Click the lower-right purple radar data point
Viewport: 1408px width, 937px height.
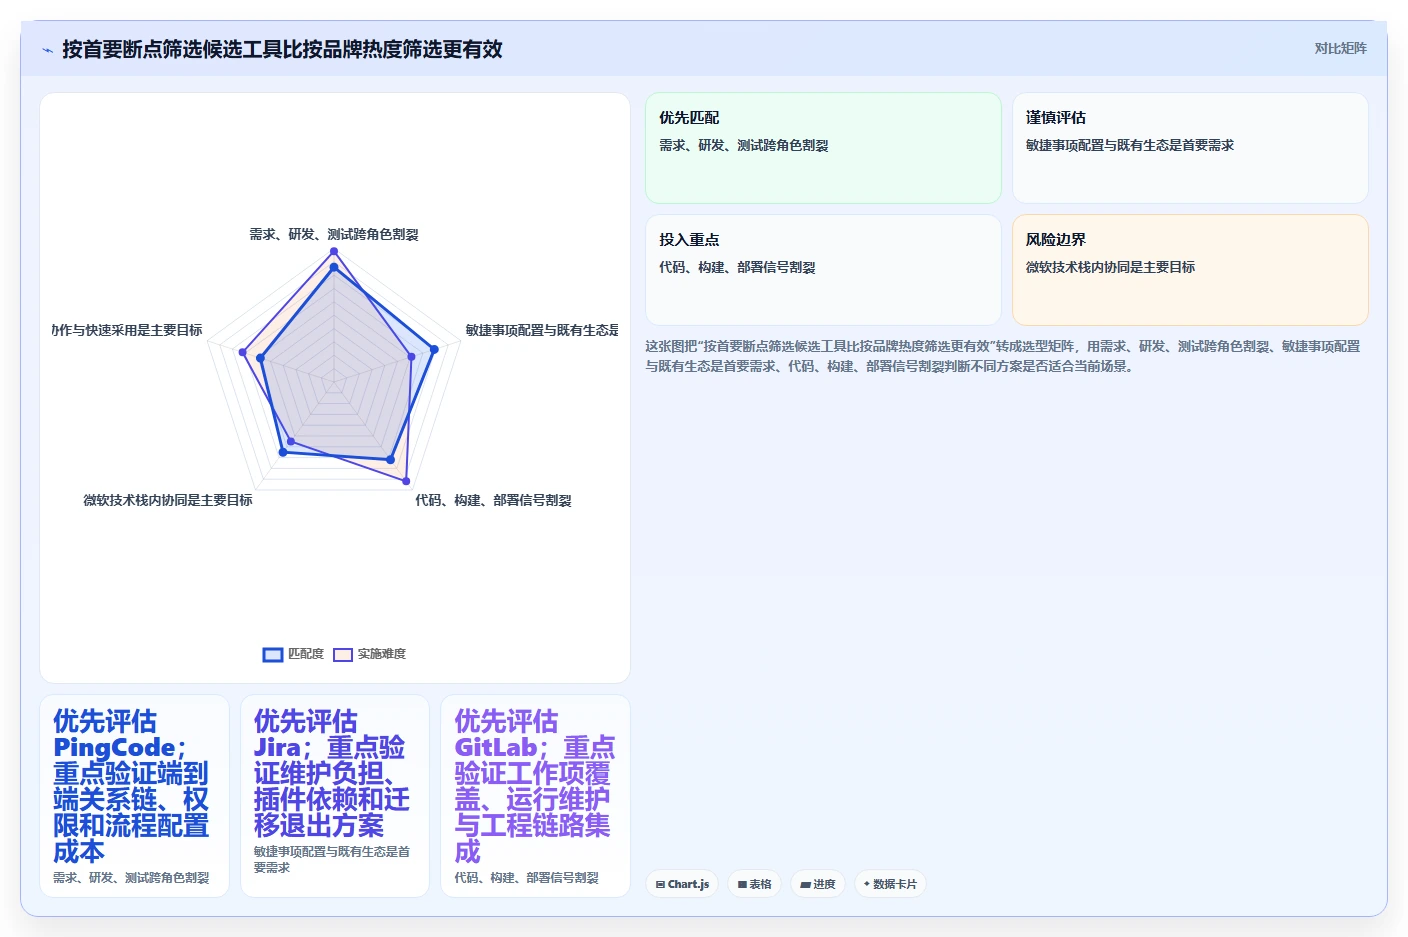[405, 482]
